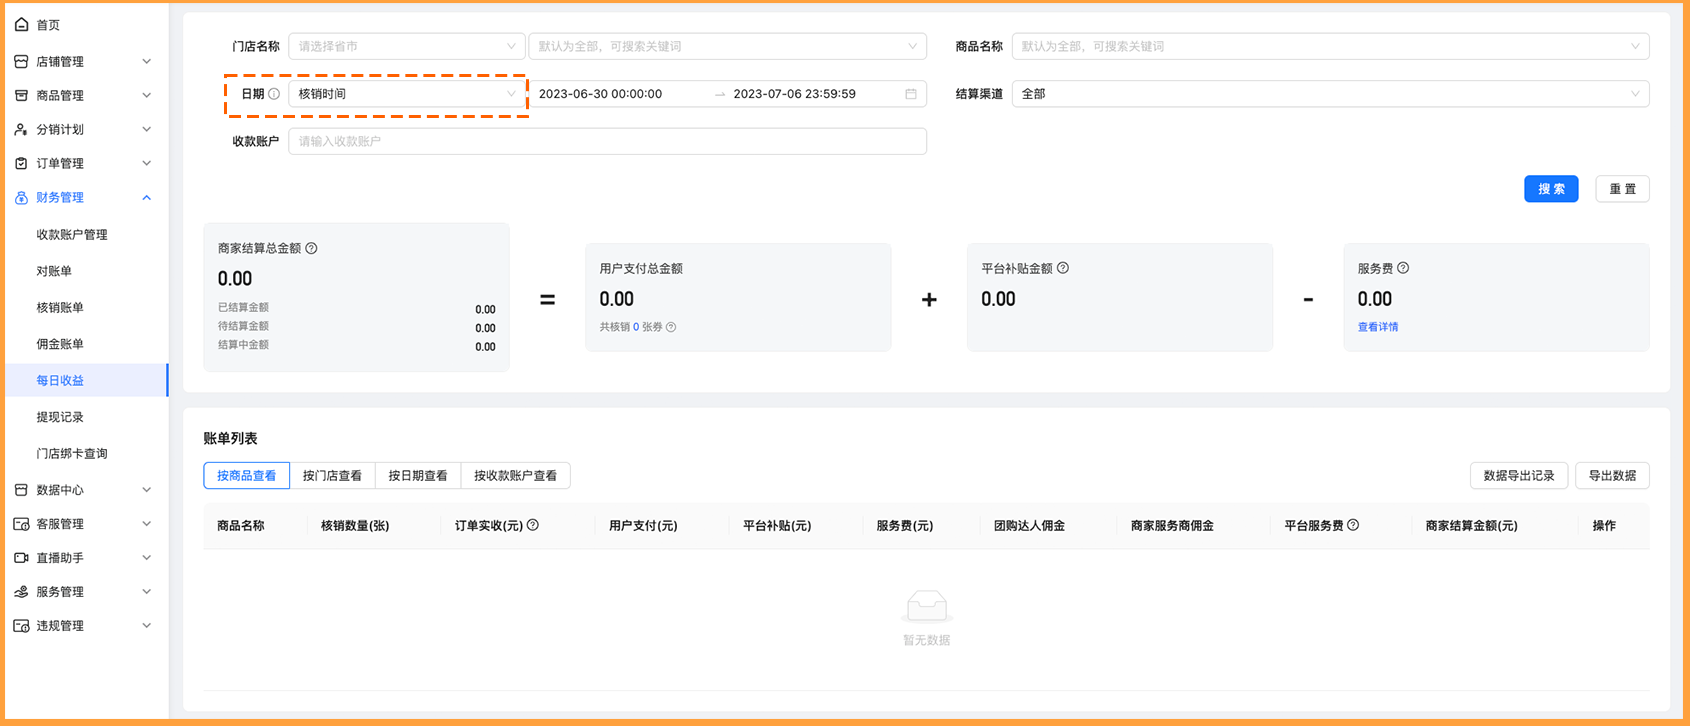Open the 结算渠道 dropdown showing 全部
The height and width of the screenshot is (726, 1690).
(x=1330, y=94)
